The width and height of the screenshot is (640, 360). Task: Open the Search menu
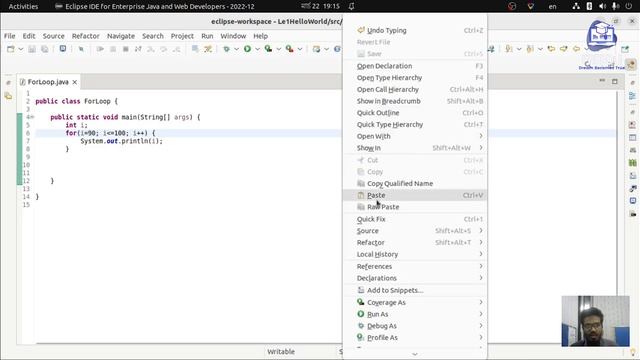pos(153,36)
